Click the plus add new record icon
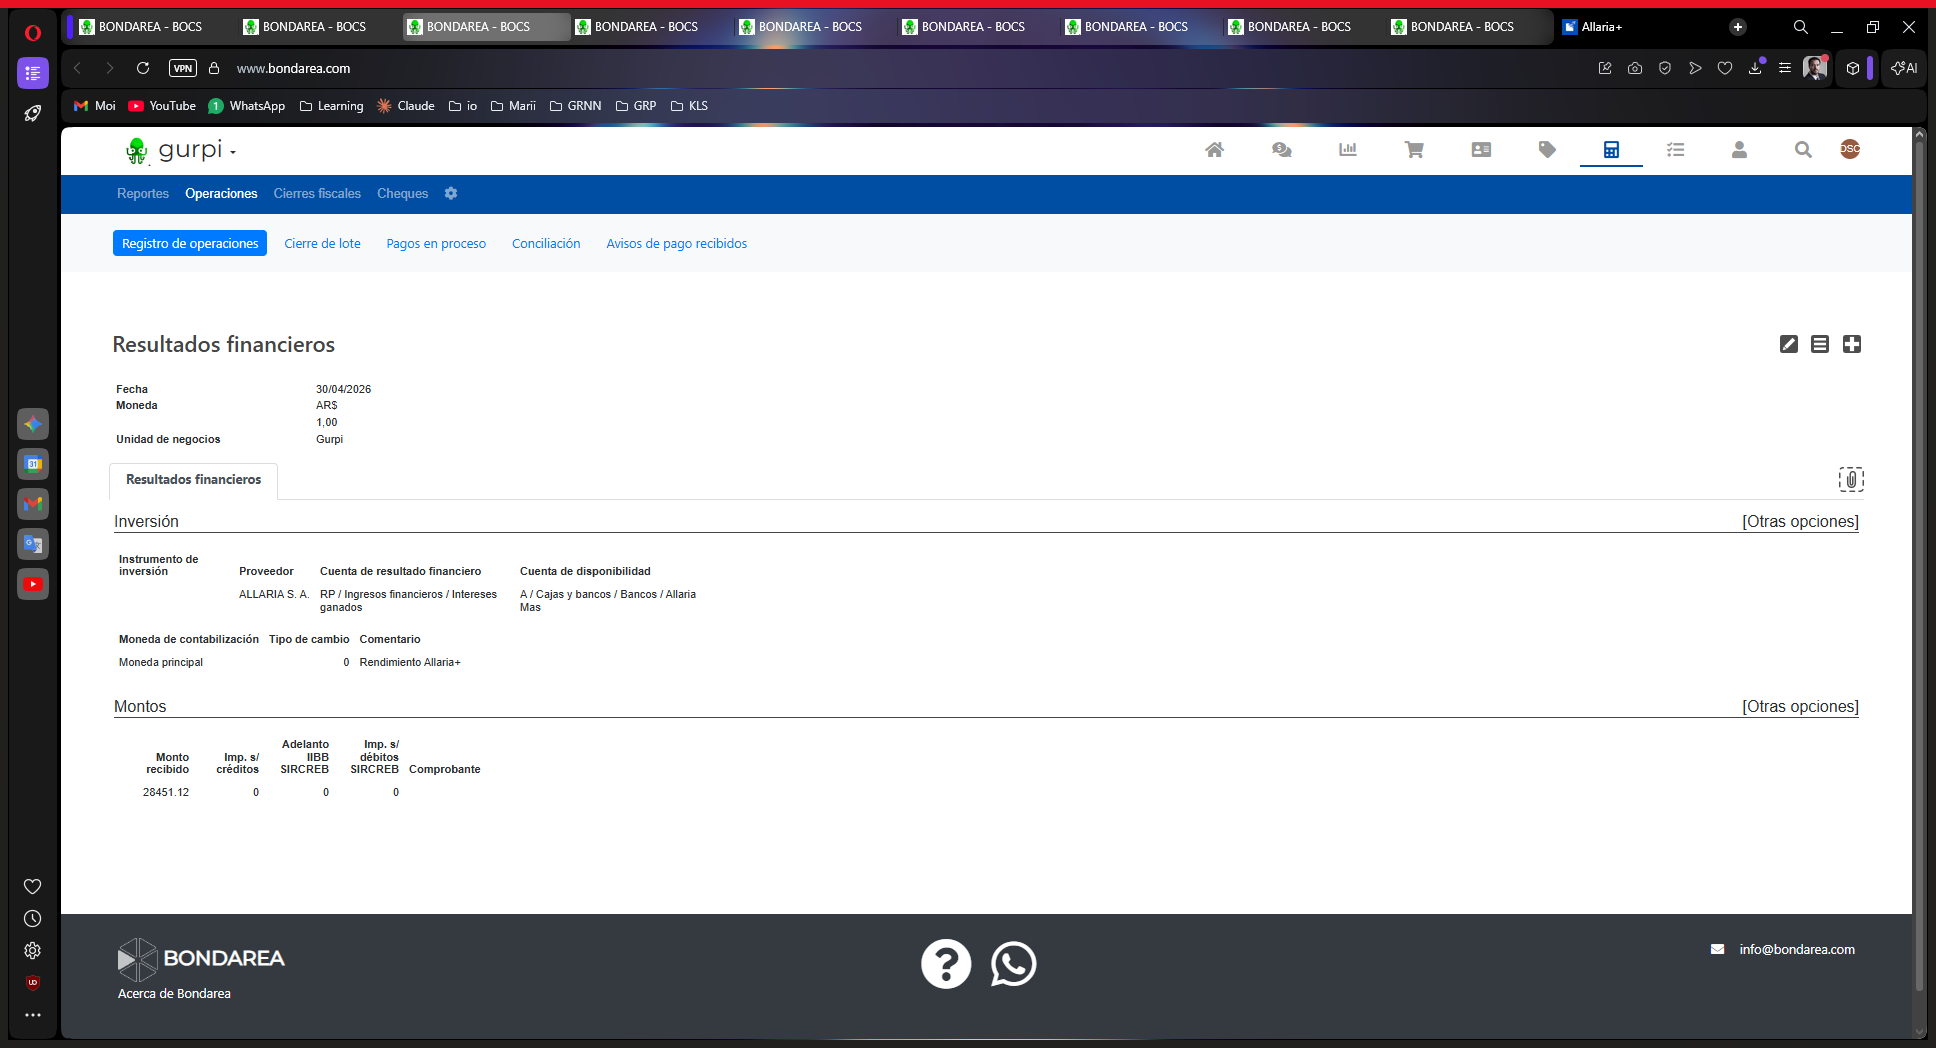The height and width of the screenshot is (1048, 1936). tap(1852, 344)
